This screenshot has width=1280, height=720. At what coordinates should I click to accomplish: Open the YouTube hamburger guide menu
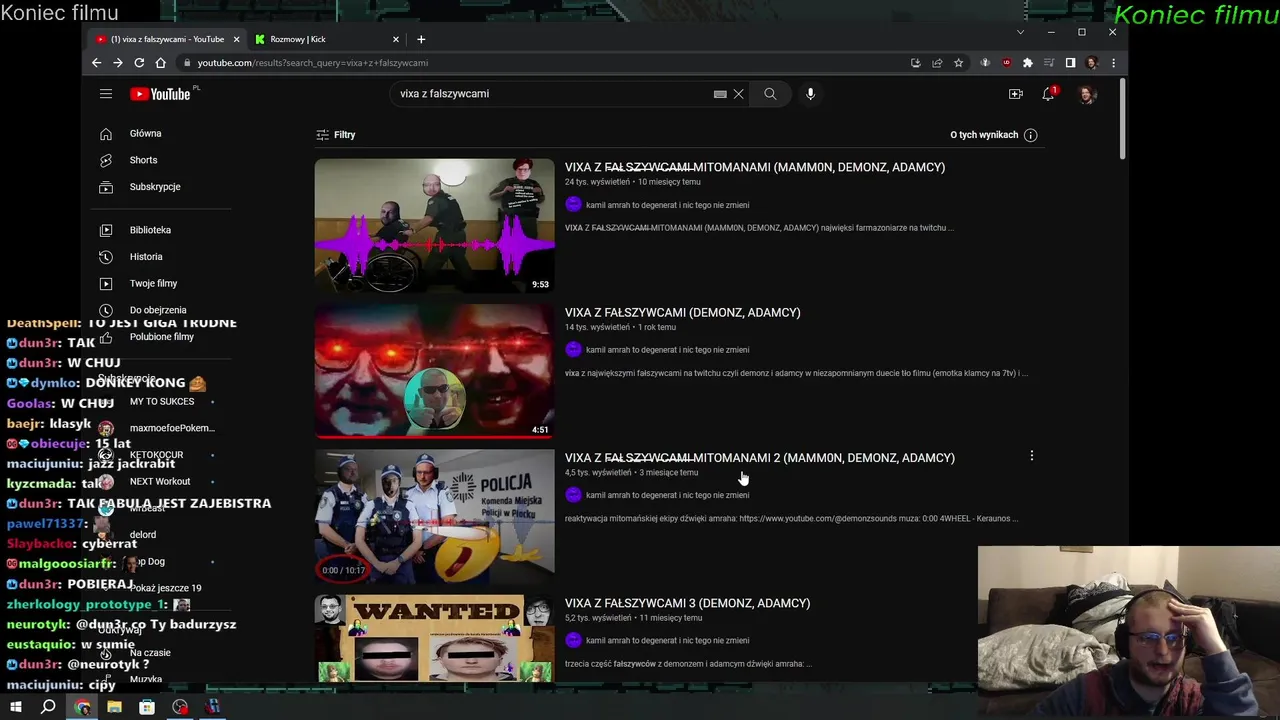pyautogui.click(x=106, y=94)
